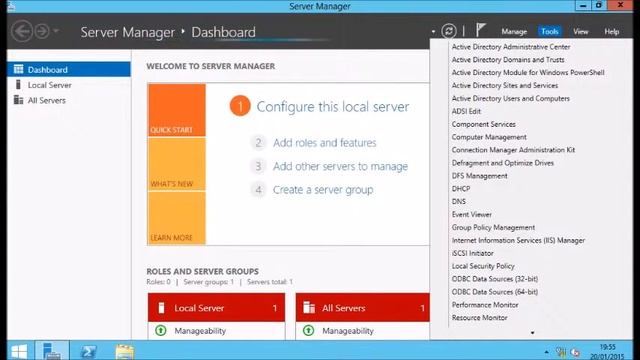Open the Windows Start button

(x=19, y=351)
